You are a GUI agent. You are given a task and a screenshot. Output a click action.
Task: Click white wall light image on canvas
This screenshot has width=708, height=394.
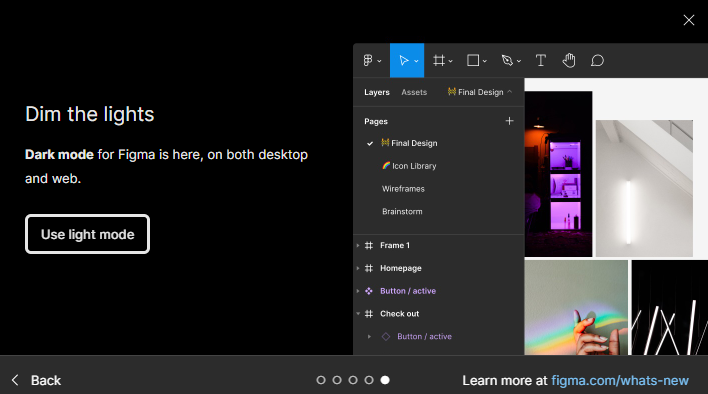click(x=644, y=188)
